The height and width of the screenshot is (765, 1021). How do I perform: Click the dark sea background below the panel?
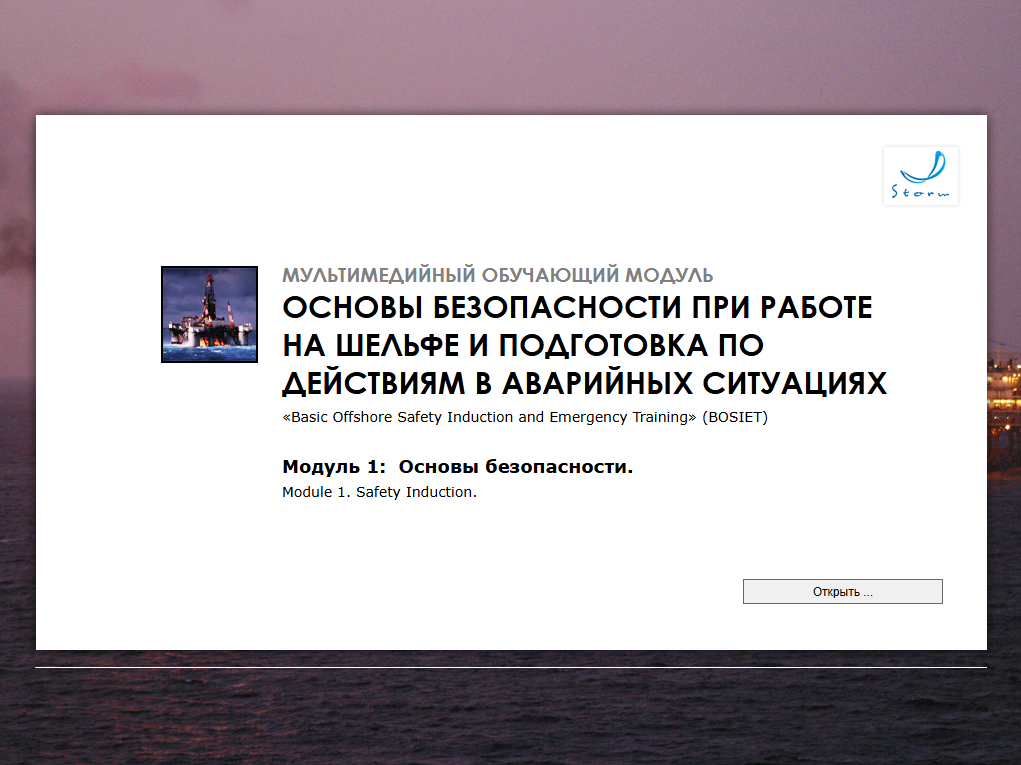[x=510, y=715]
